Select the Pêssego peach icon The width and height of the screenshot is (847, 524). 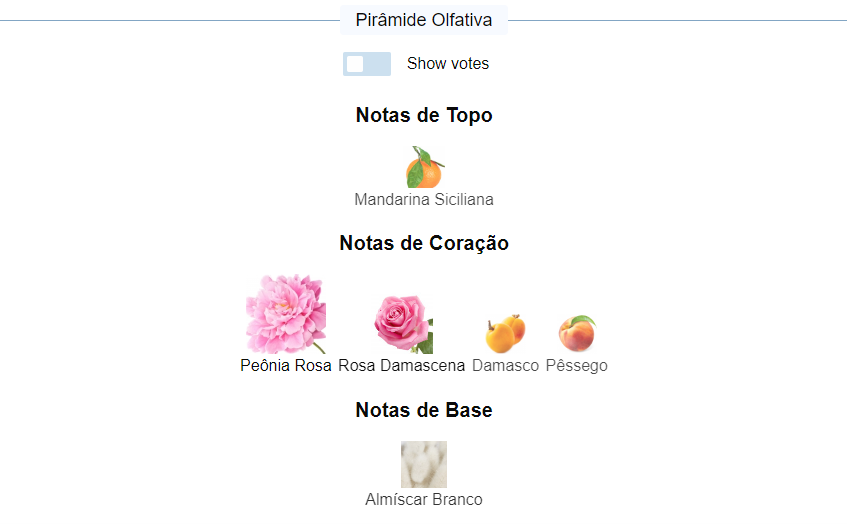[576, 333]
